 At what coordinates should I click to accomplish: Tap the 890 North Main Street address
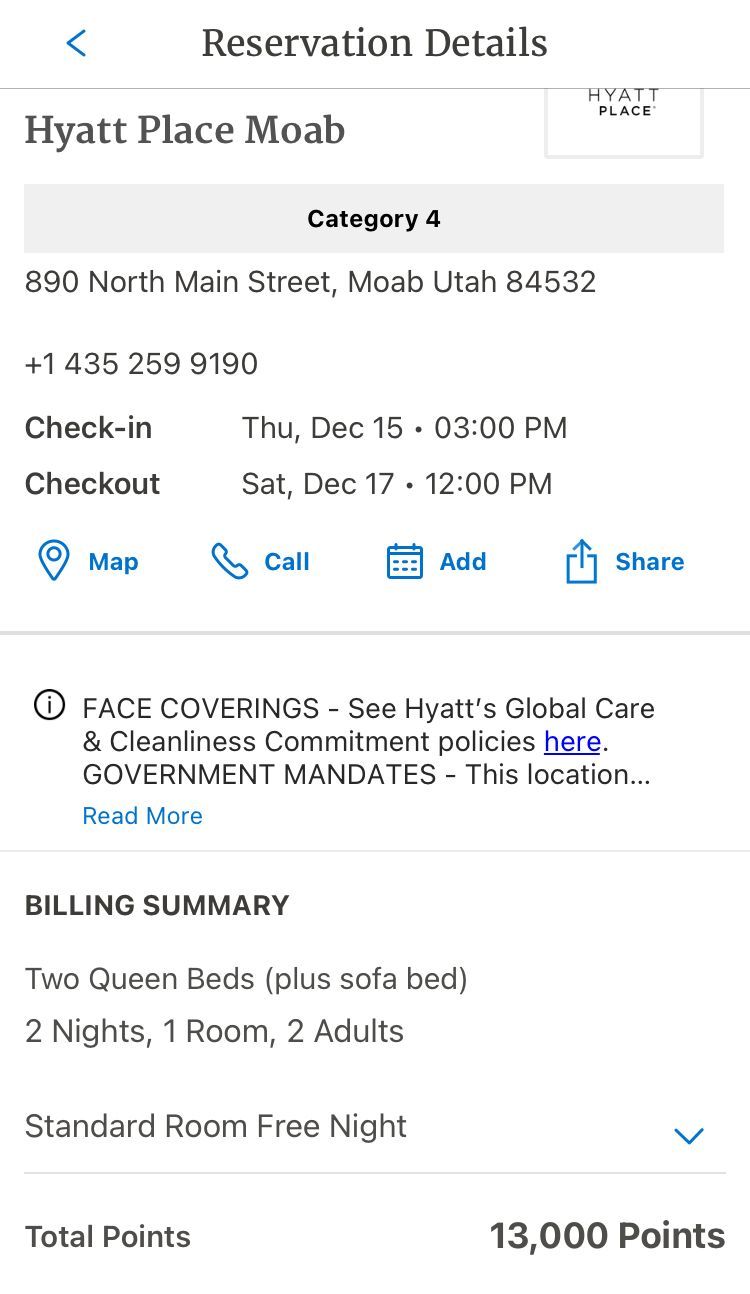[x=310, y=282]
